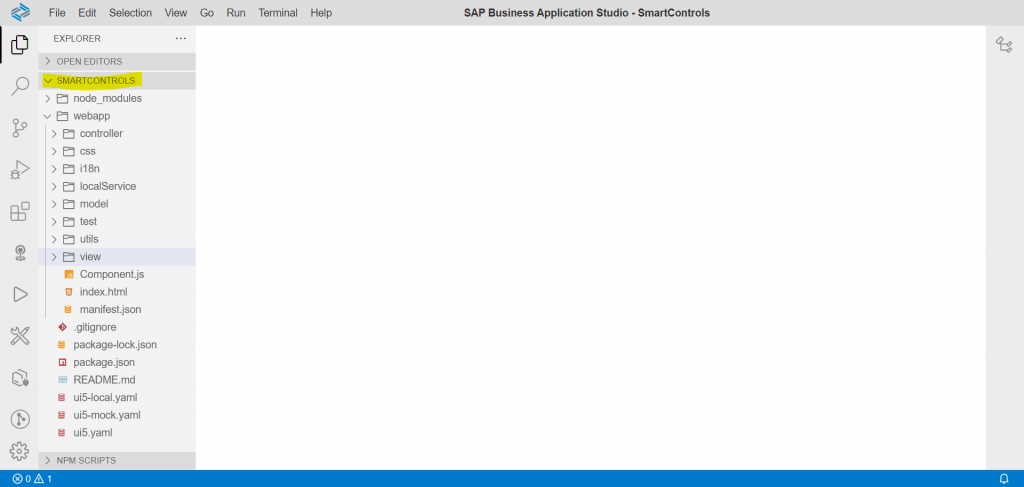Open the View menu
The width and height of the screenshot is (1024, 487).
click(x=176, y=12)
